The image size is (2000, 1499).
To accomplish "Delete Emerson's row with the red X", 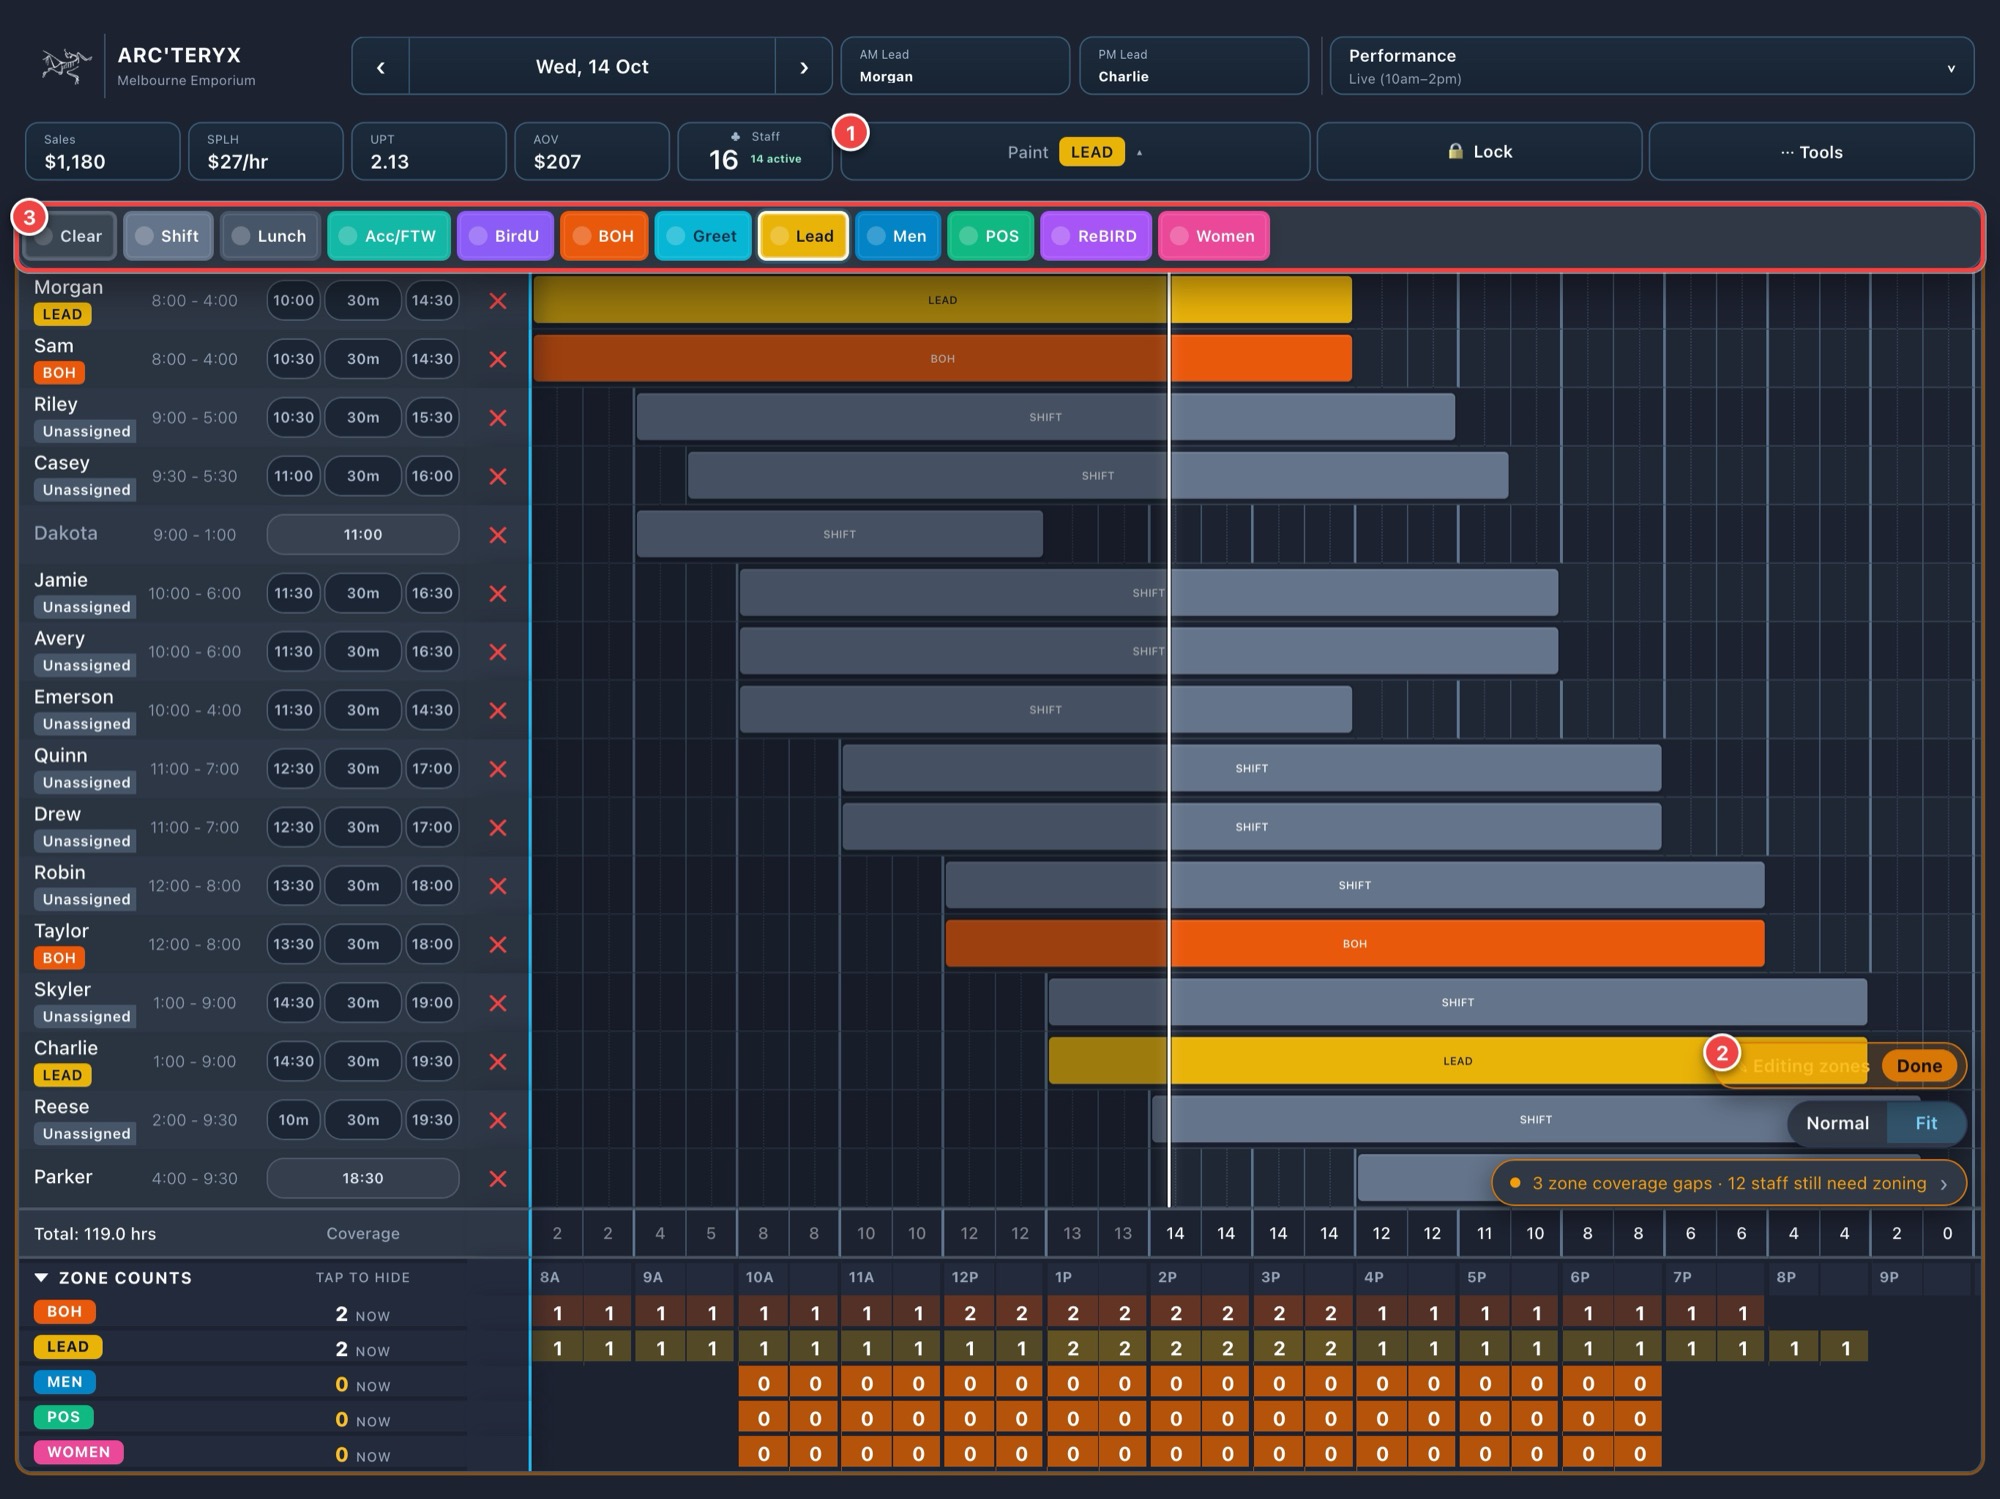I will coord(497,710).
